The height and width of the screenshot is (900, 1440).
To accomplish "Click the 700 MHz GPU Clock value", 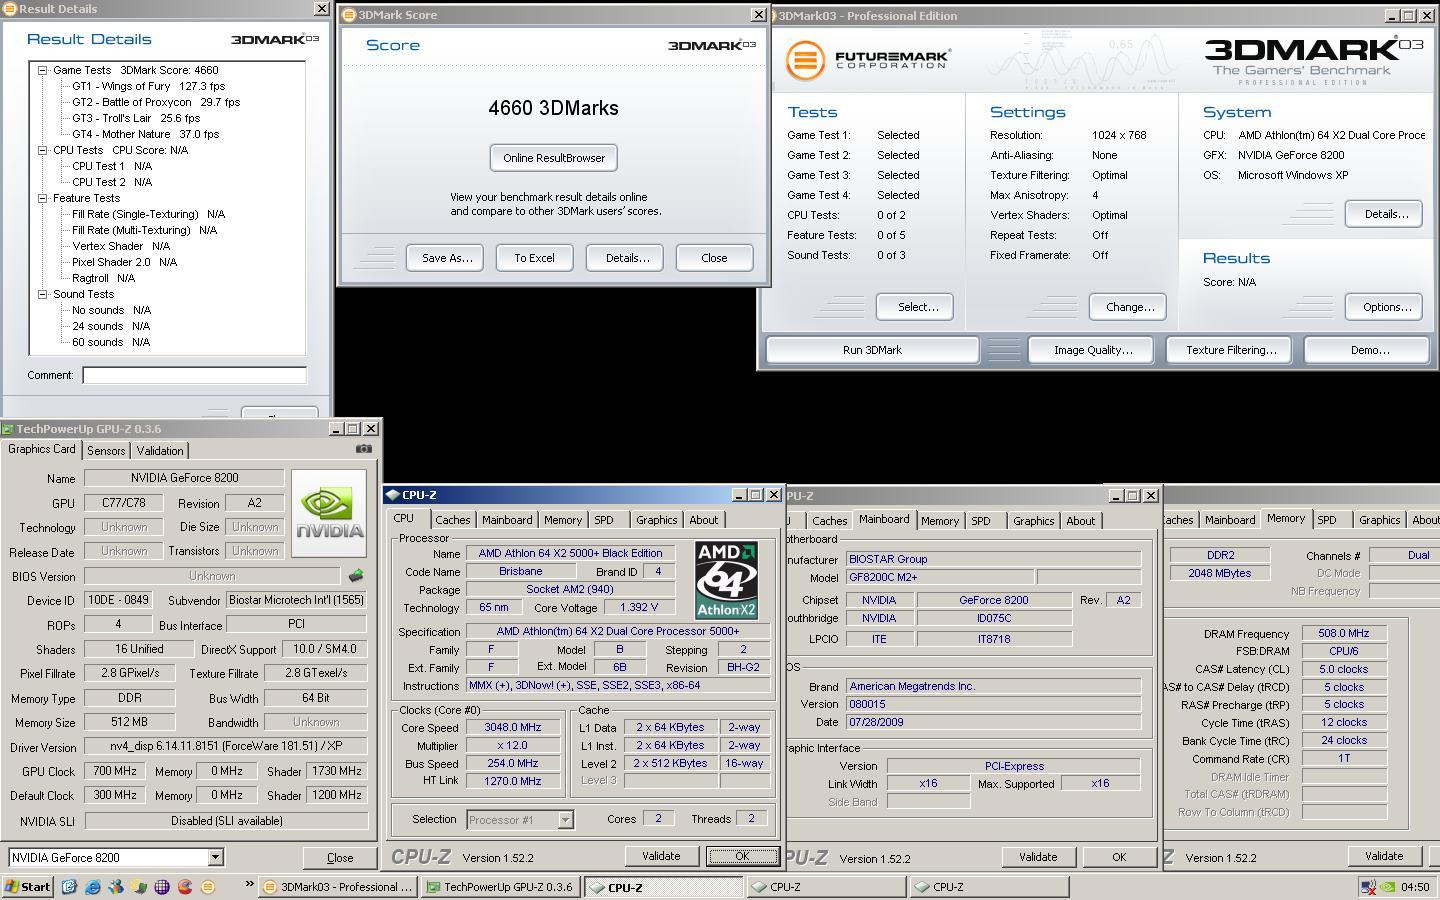I will click(115, 771).
